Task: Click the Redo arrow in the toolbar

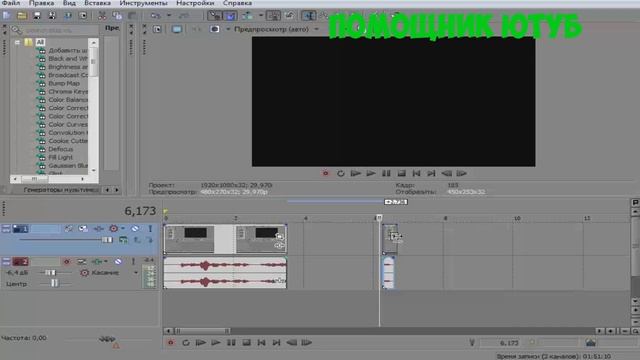Action: pyautogui.click(x=184, y=16)
